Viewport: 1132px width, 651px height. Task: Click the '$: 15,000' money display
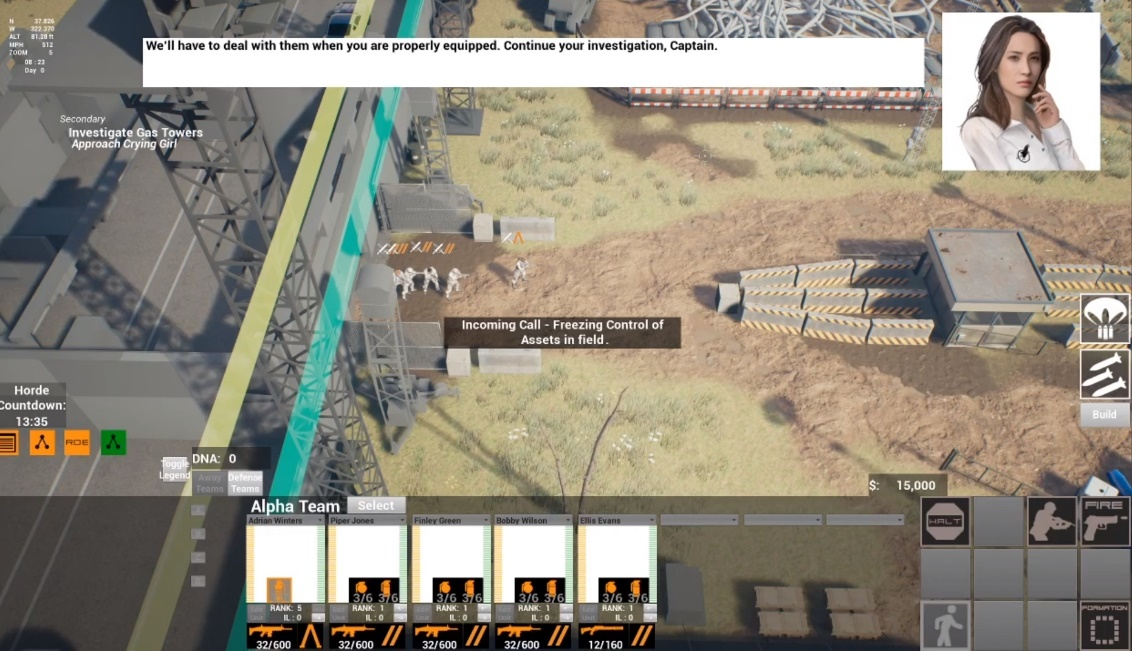pyautogui.click(x=907, y=485)
